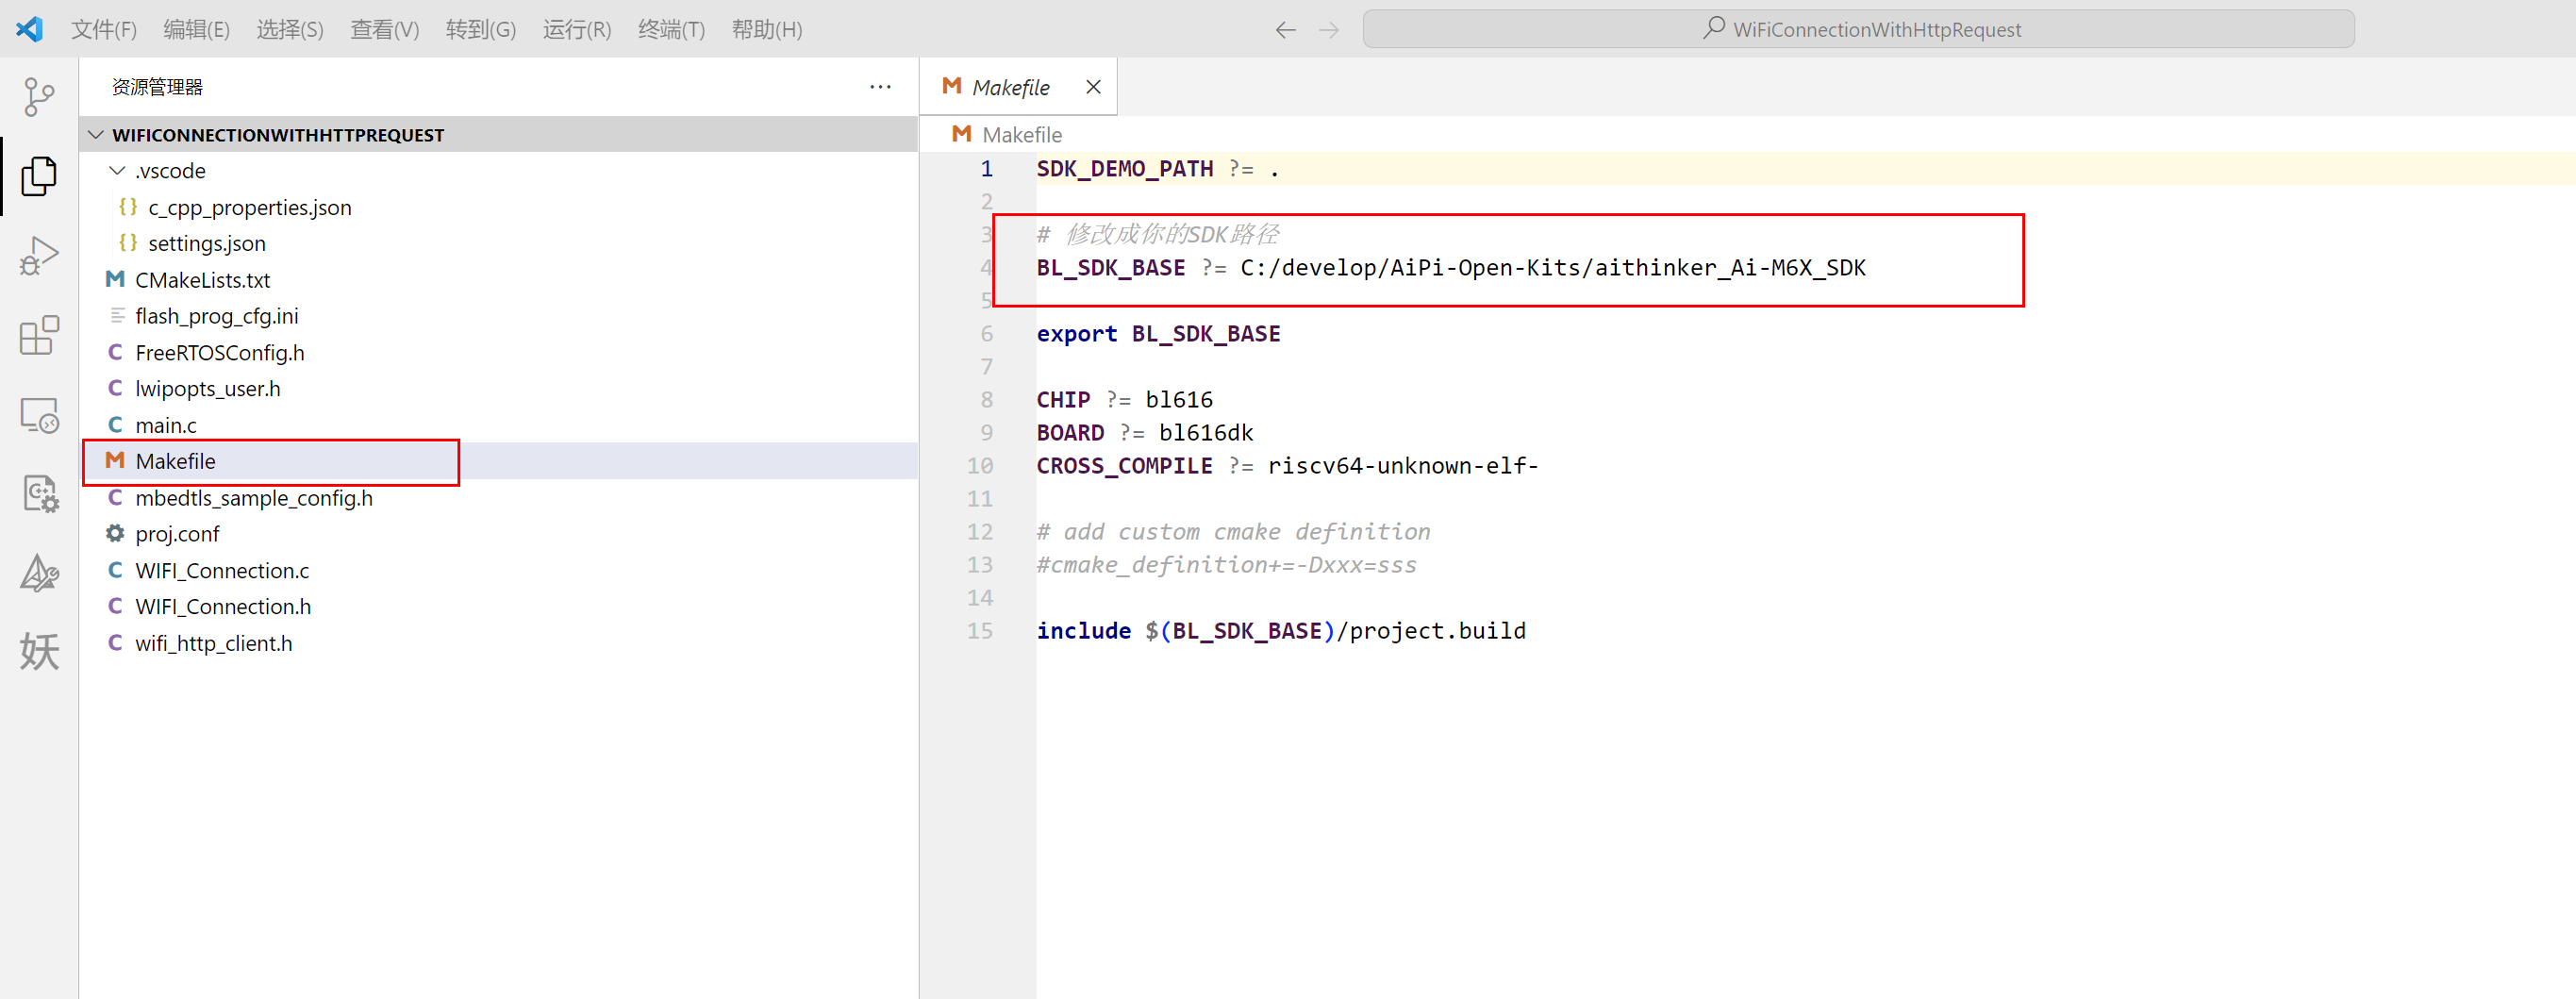Place cursor on SDK_DEMO_PATH text
This screenshot has height=999, width=2576.
[x=1125, y=169]
